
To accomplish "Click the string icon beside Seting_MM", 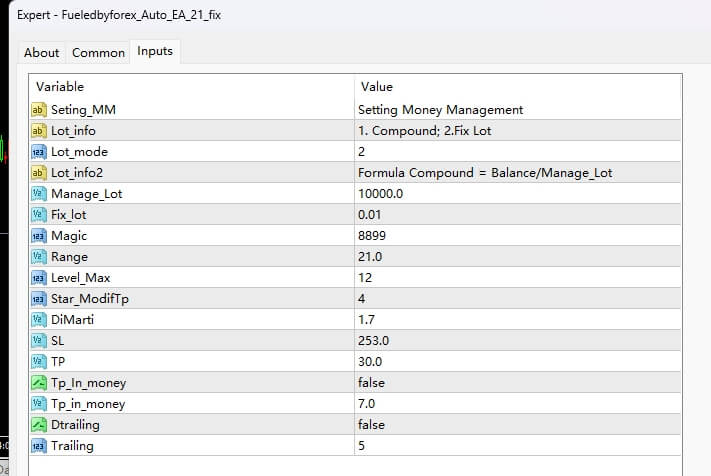I will pyautogui.click(x=39, y=110).
